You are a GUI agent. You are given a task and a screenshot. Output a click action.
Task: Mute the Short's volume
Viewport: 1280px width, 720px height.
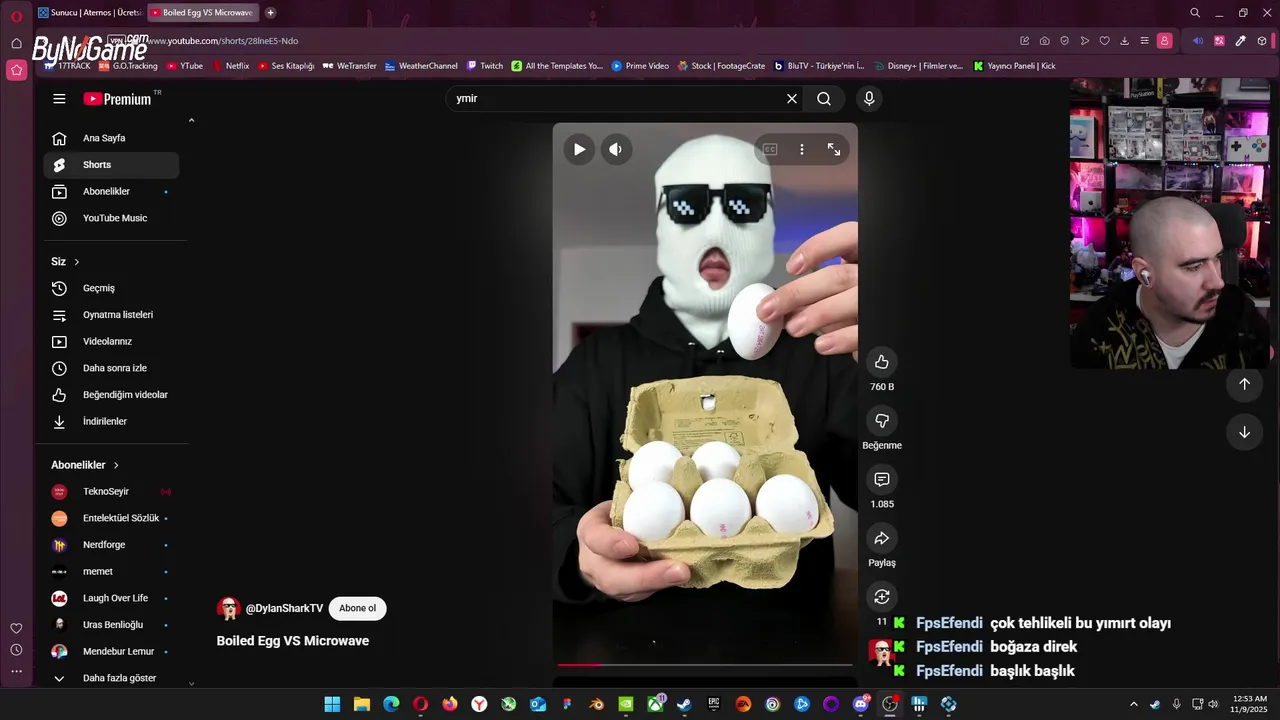pos(616,149)
